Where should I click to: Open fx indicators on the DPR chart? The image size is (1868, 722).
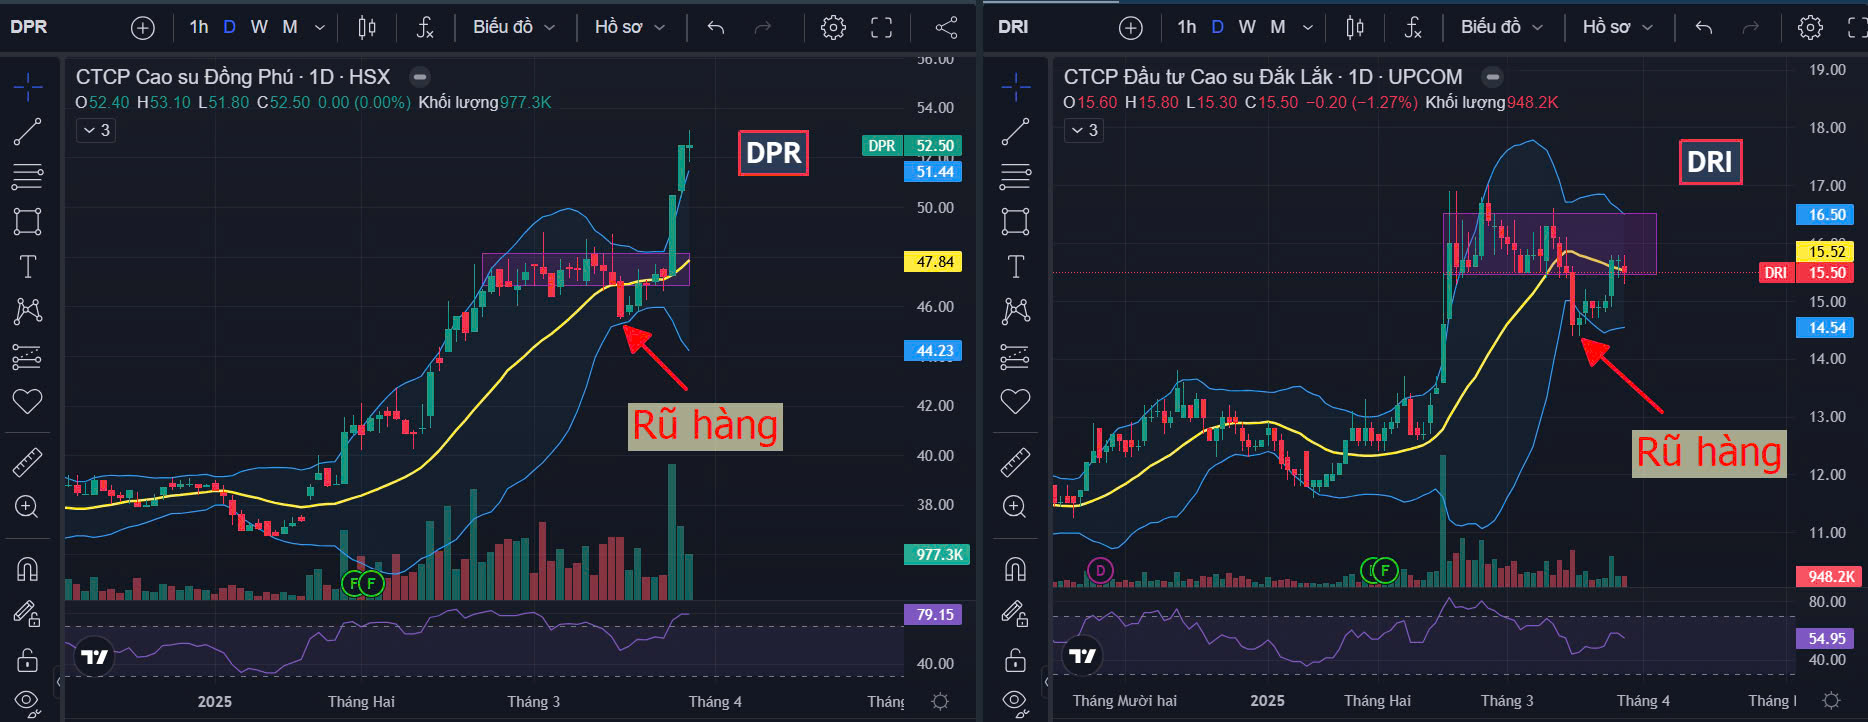[x=425, y=28]
